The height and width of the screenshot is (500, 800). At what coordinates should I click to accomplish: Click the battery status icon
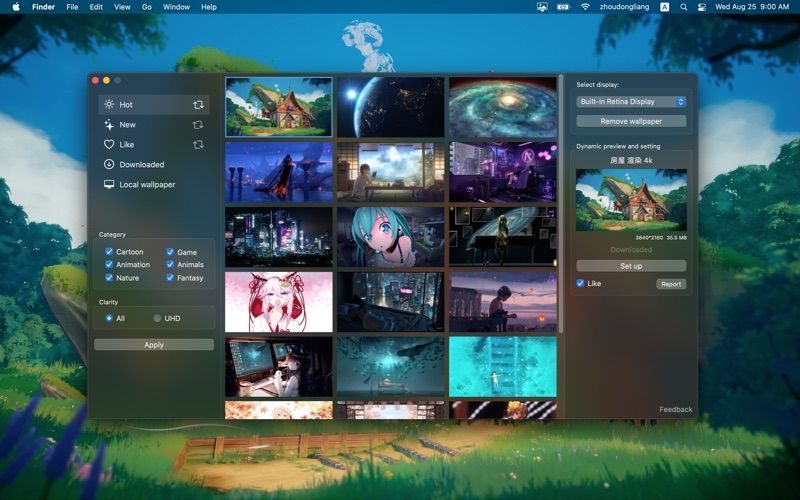563,7
